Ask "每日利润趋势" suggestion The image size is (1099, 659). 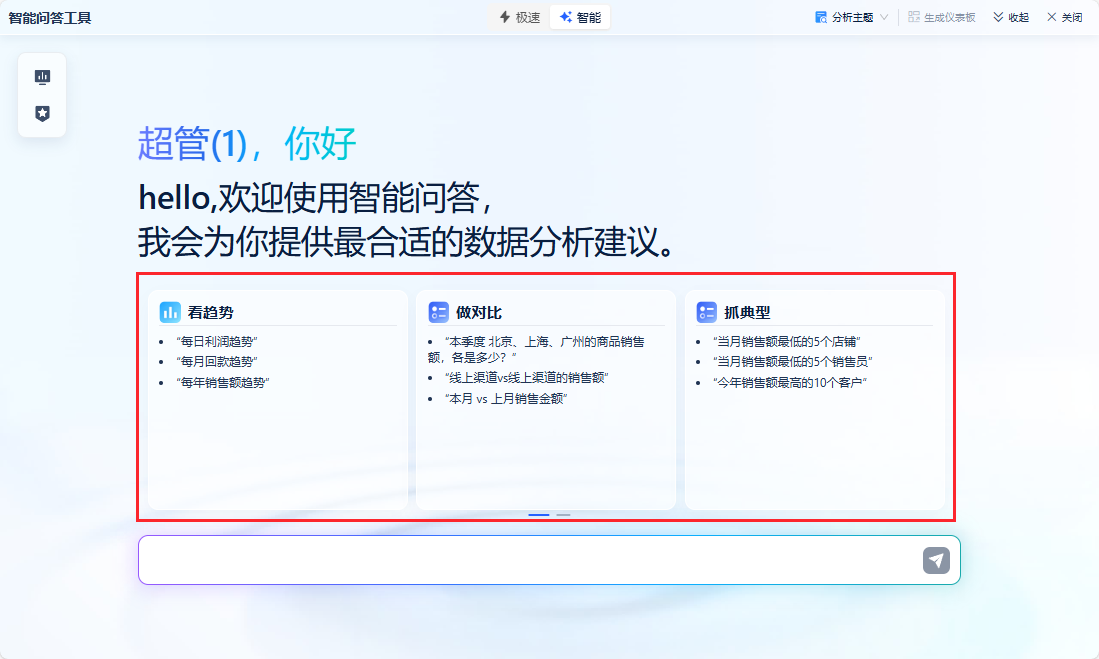(217, 341)
